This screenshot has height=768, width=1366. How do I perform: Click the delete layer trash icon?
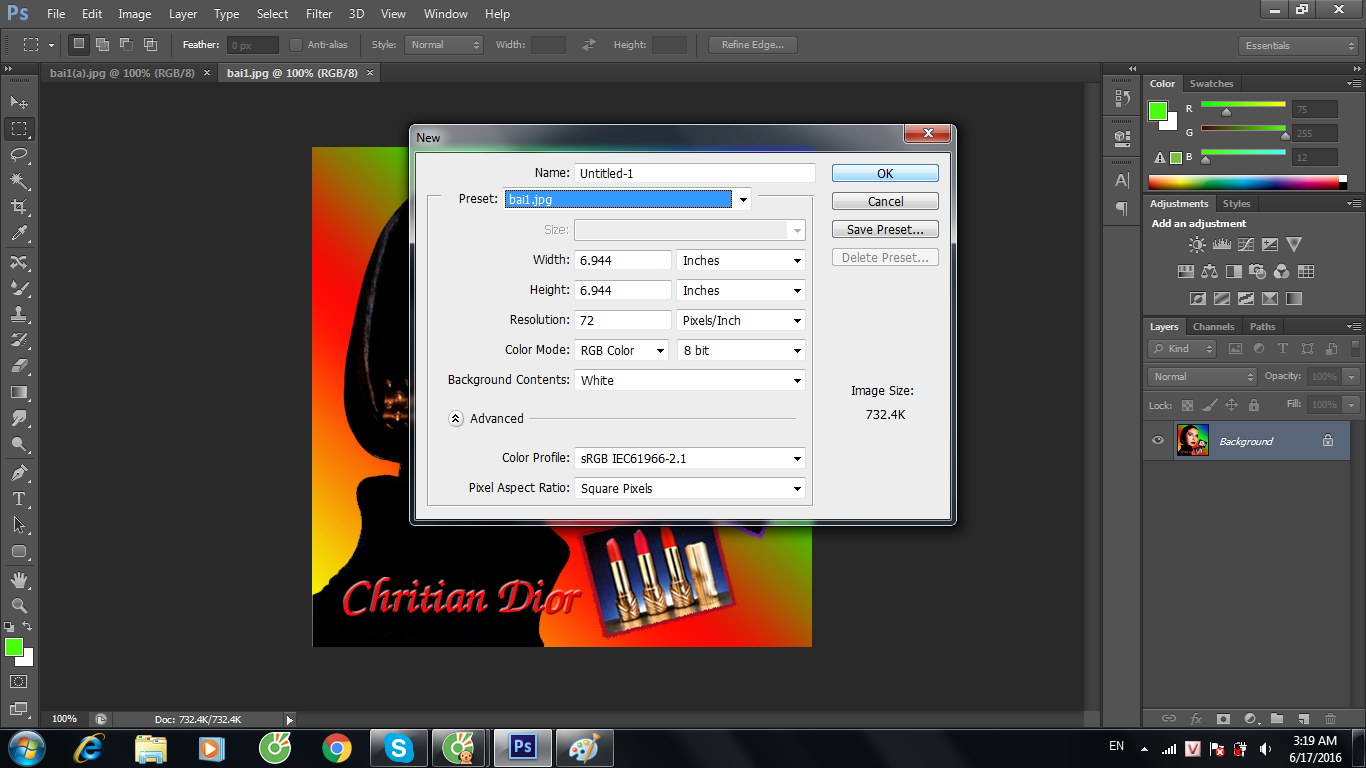(1330, 718)
